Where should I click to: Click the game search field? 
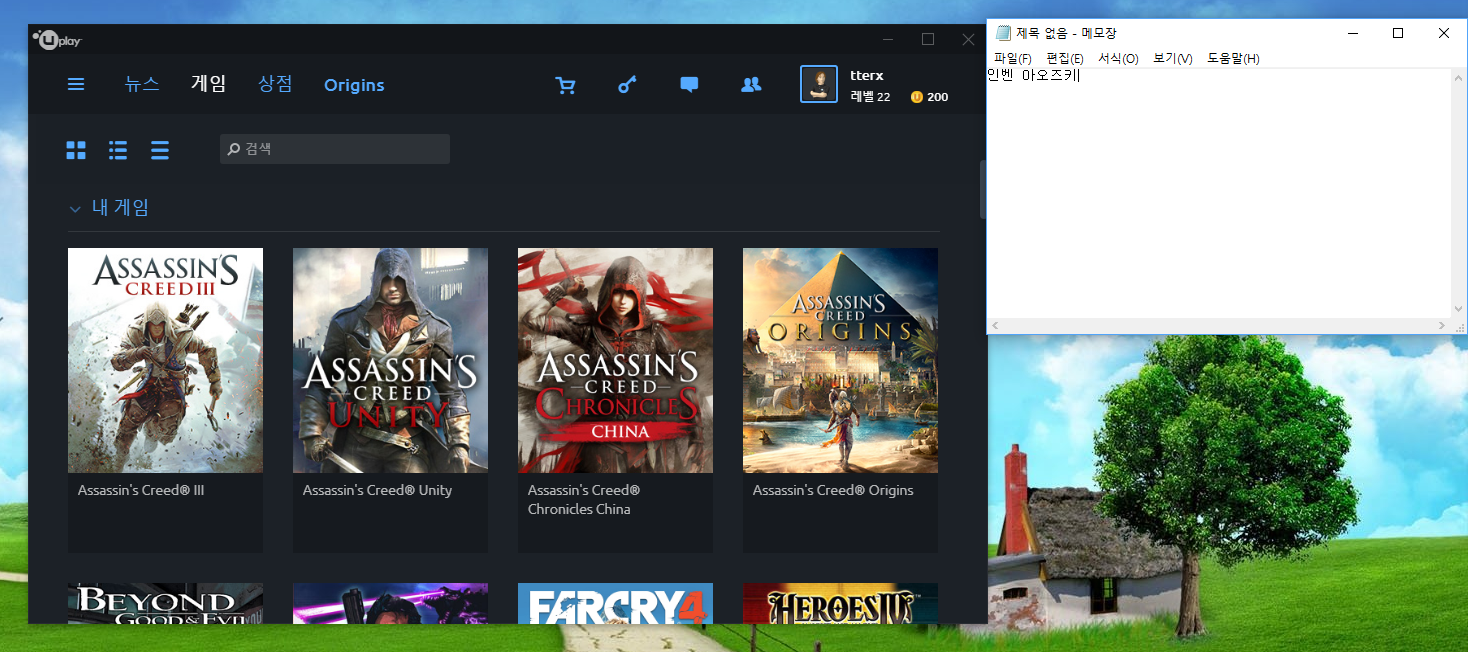[335, 149]
